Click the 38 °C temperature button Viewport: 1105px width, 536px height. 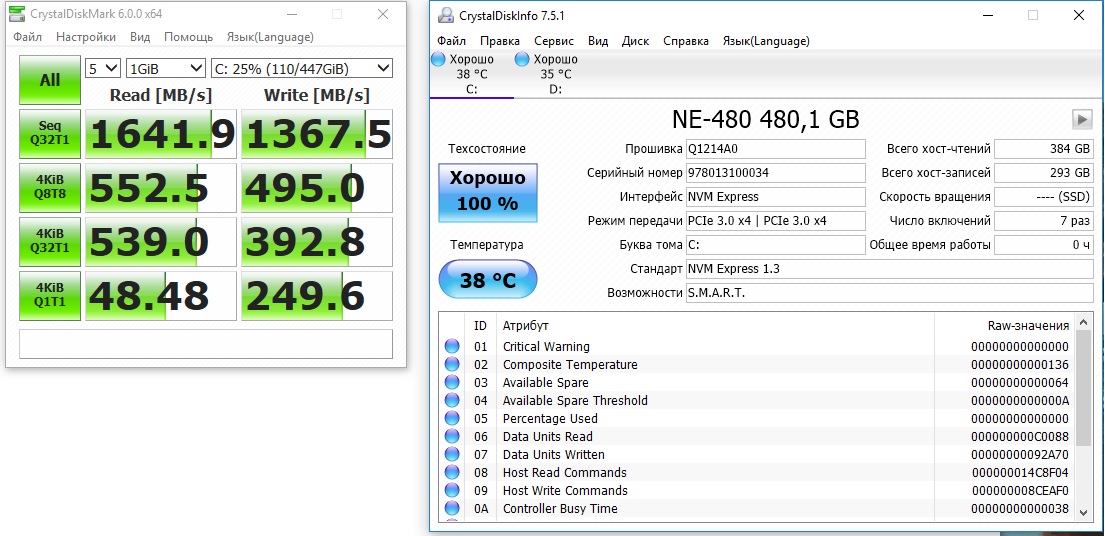pyautogui.click(x=488, y=280)
